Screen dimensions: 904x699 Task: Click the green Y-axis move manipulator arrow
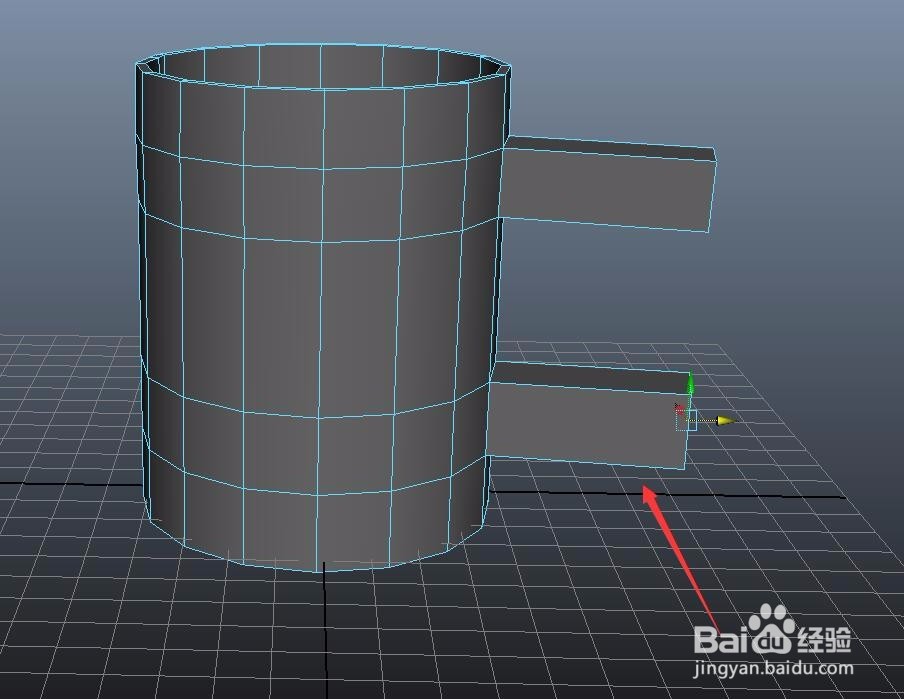(690, 383)
